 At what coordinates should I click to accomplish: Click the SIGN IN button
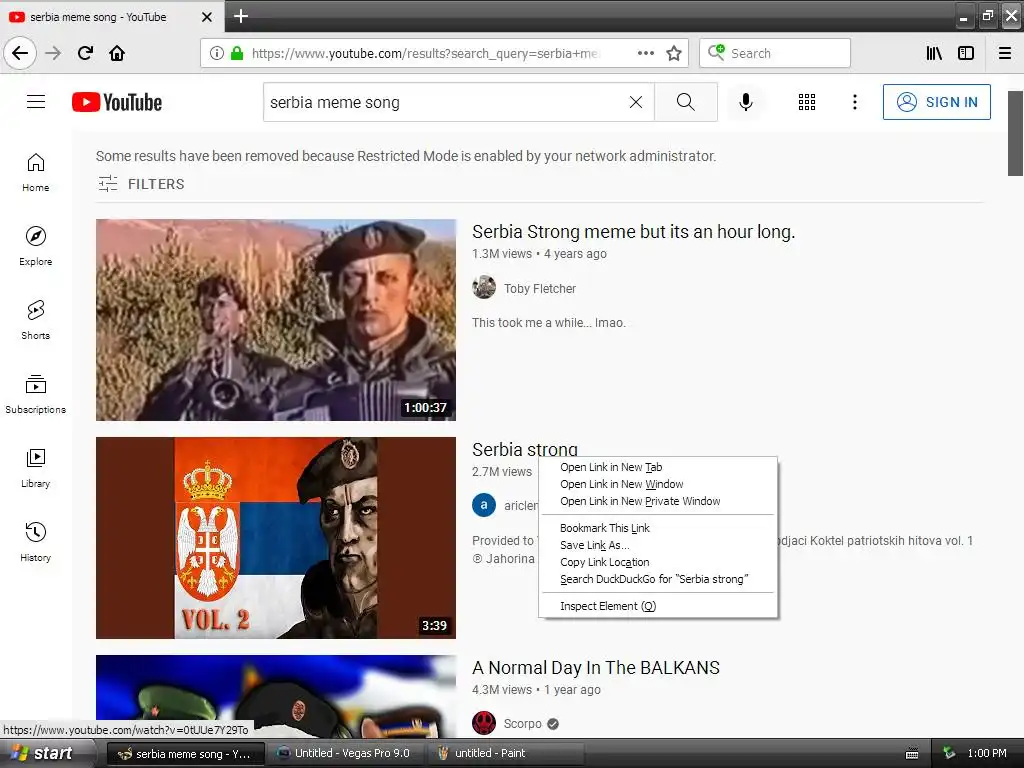coord(936,102)
